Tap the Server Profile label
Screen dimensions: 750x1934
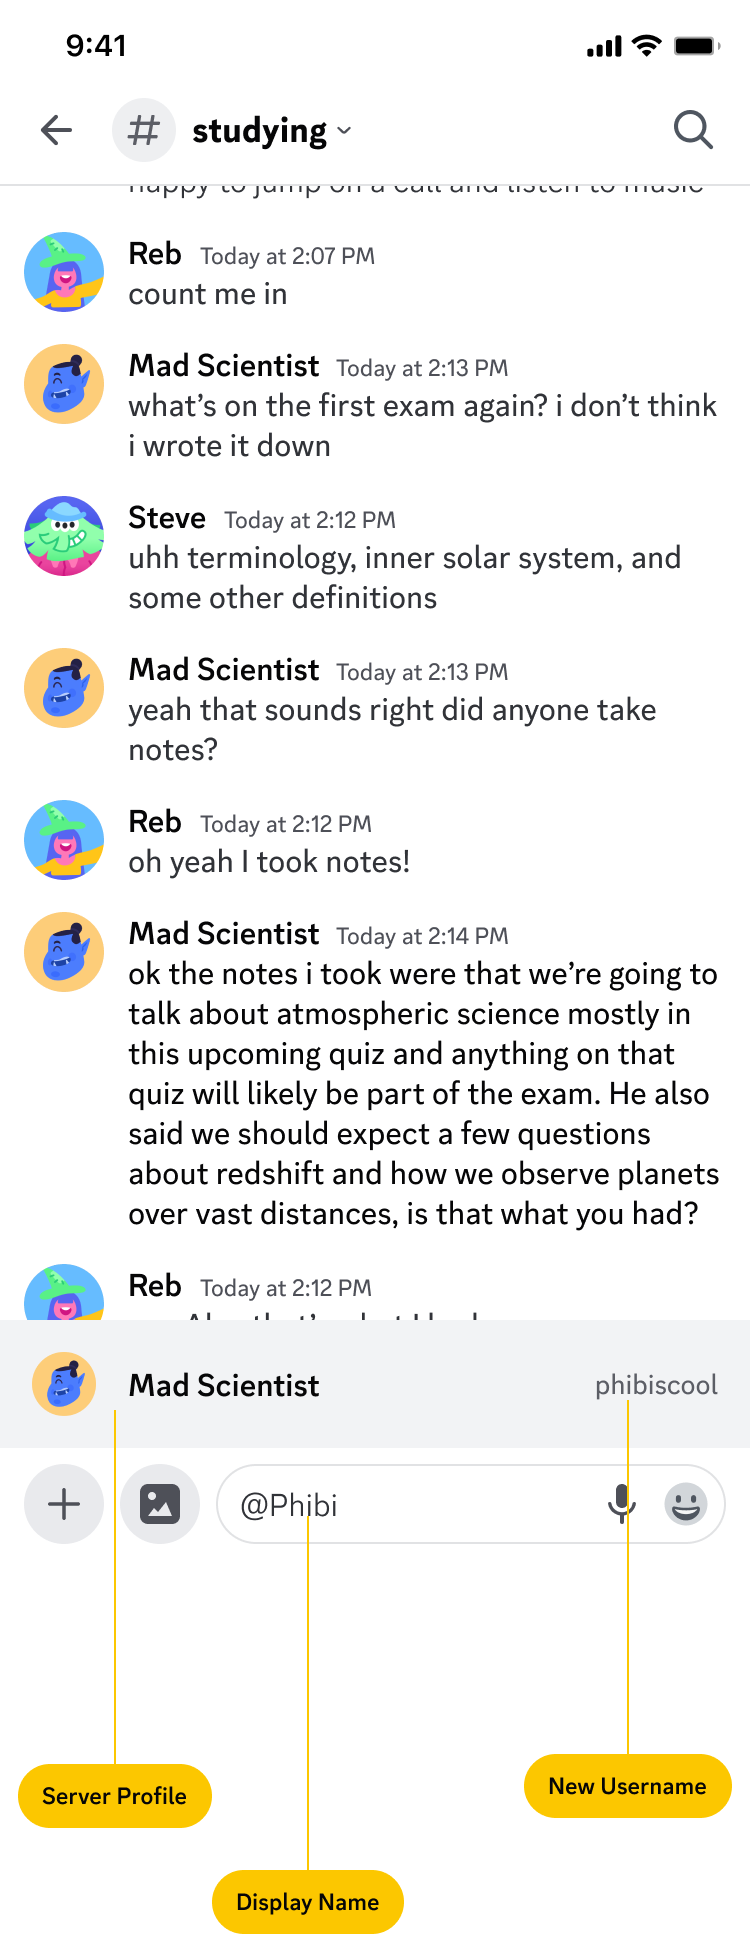click(115, 1796)
